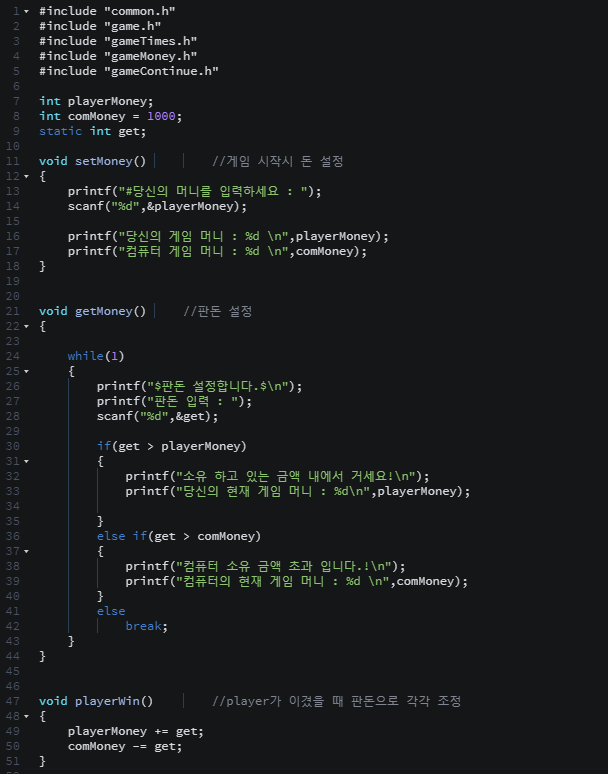Collapse else-if block fold at line 37
The height and width of the screenshot is (774, 608).
tap(26, 551)
